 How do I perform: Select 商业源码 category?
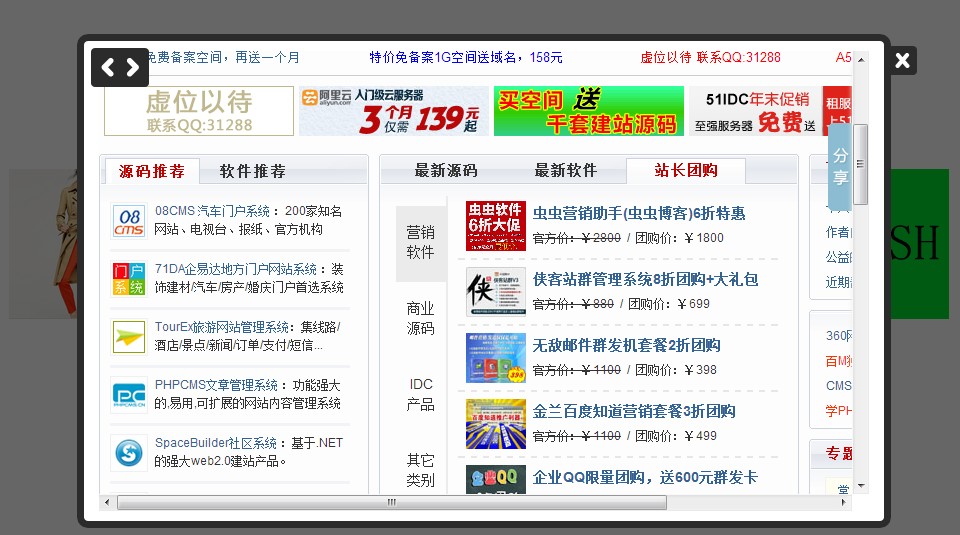(421, 318)
